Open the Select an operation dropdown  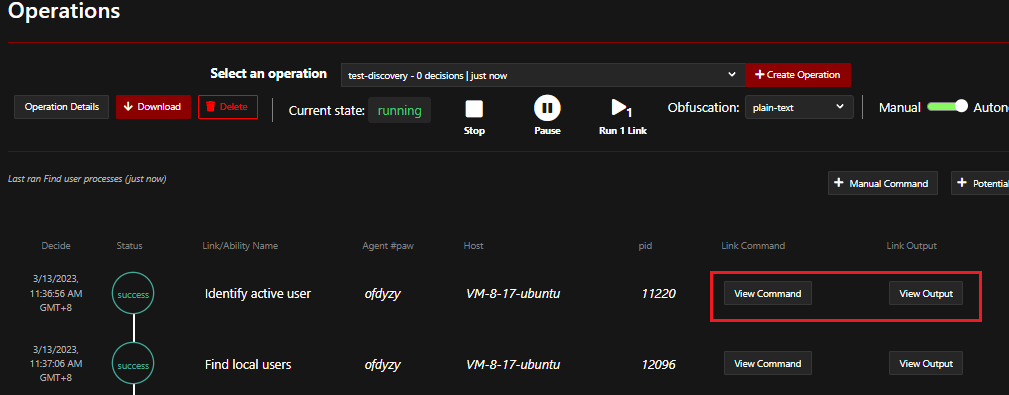click(x=542, y=75)
